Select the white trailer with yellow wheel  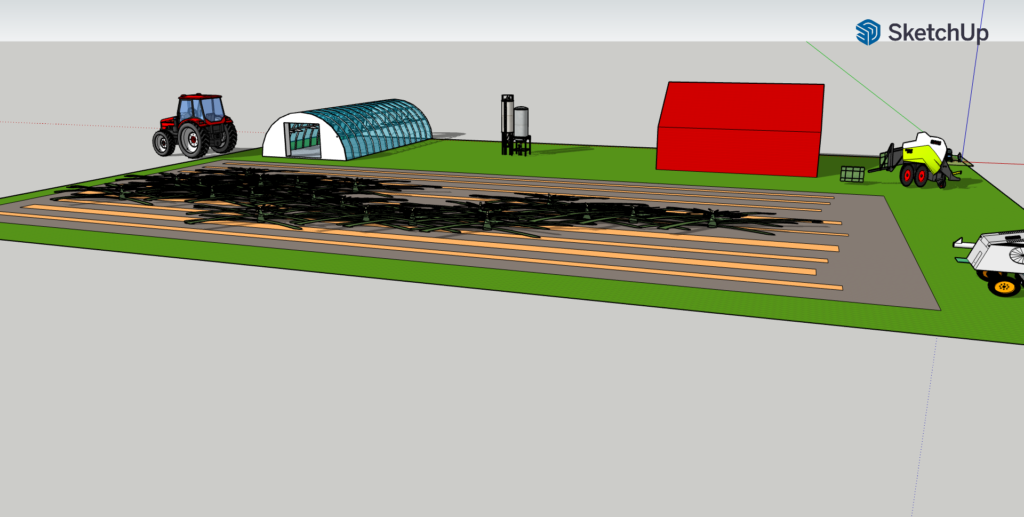(991, 262)
